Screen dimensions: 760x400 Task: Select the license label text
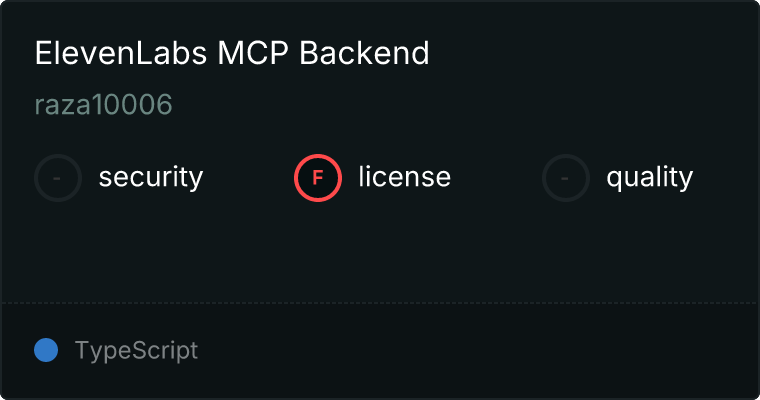405,176
